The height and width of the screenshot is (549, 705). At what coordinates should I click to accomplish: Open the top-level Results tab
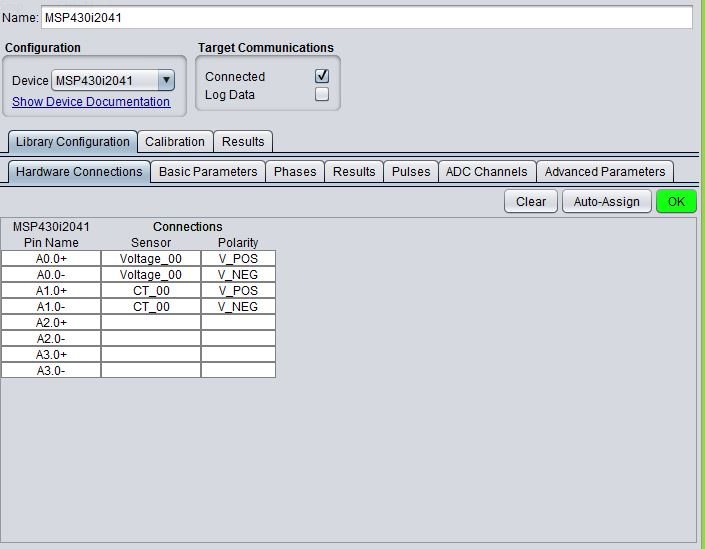click(243, 142)
